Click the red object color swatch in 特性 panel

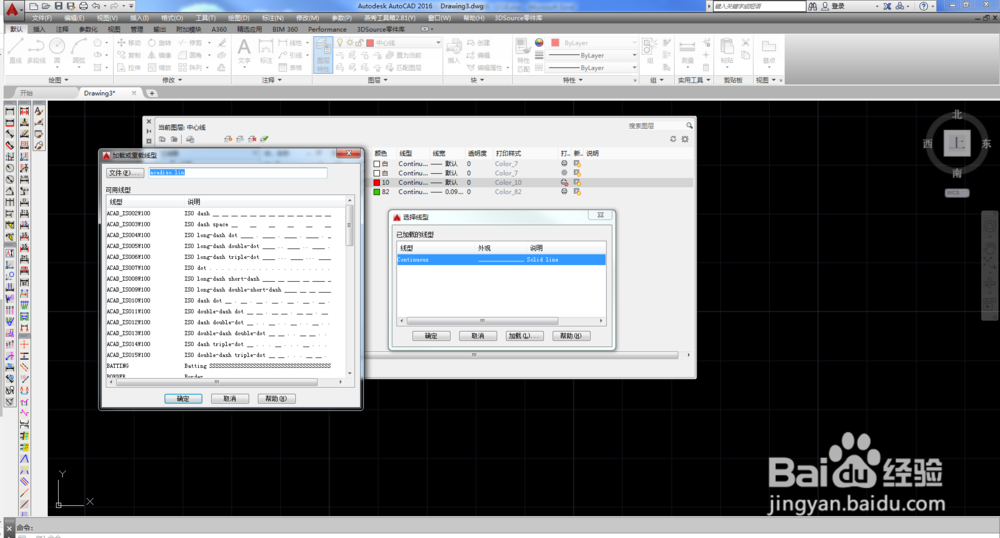click(555, 43)
